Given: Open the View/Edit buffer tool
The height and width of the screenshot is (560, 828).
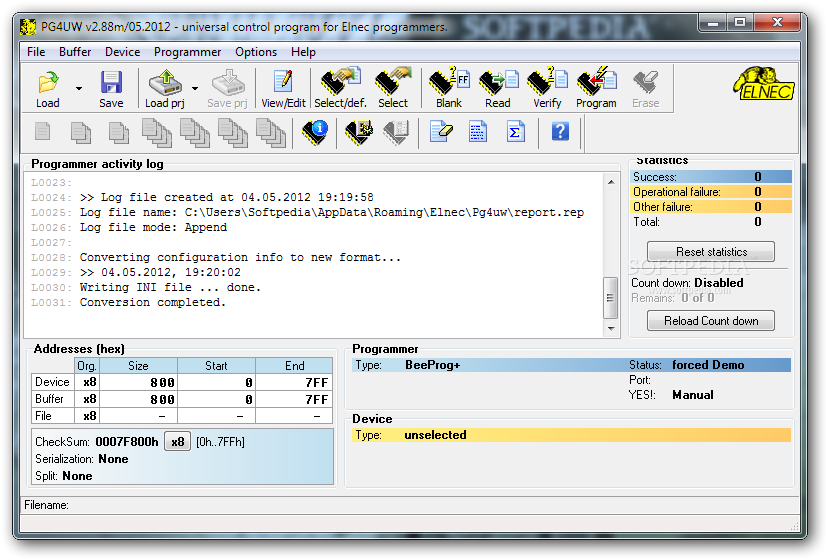Looking at the screenshot, I should (283, 89).
